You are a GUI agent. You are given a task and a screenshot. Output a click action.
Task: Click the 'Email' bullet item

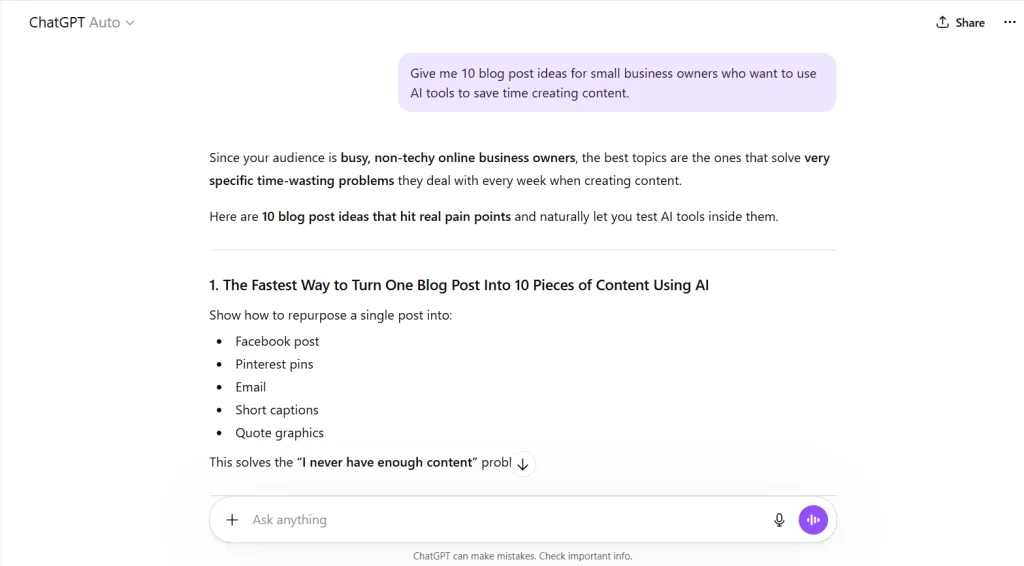pyautogui.click(x=251, y=387)
